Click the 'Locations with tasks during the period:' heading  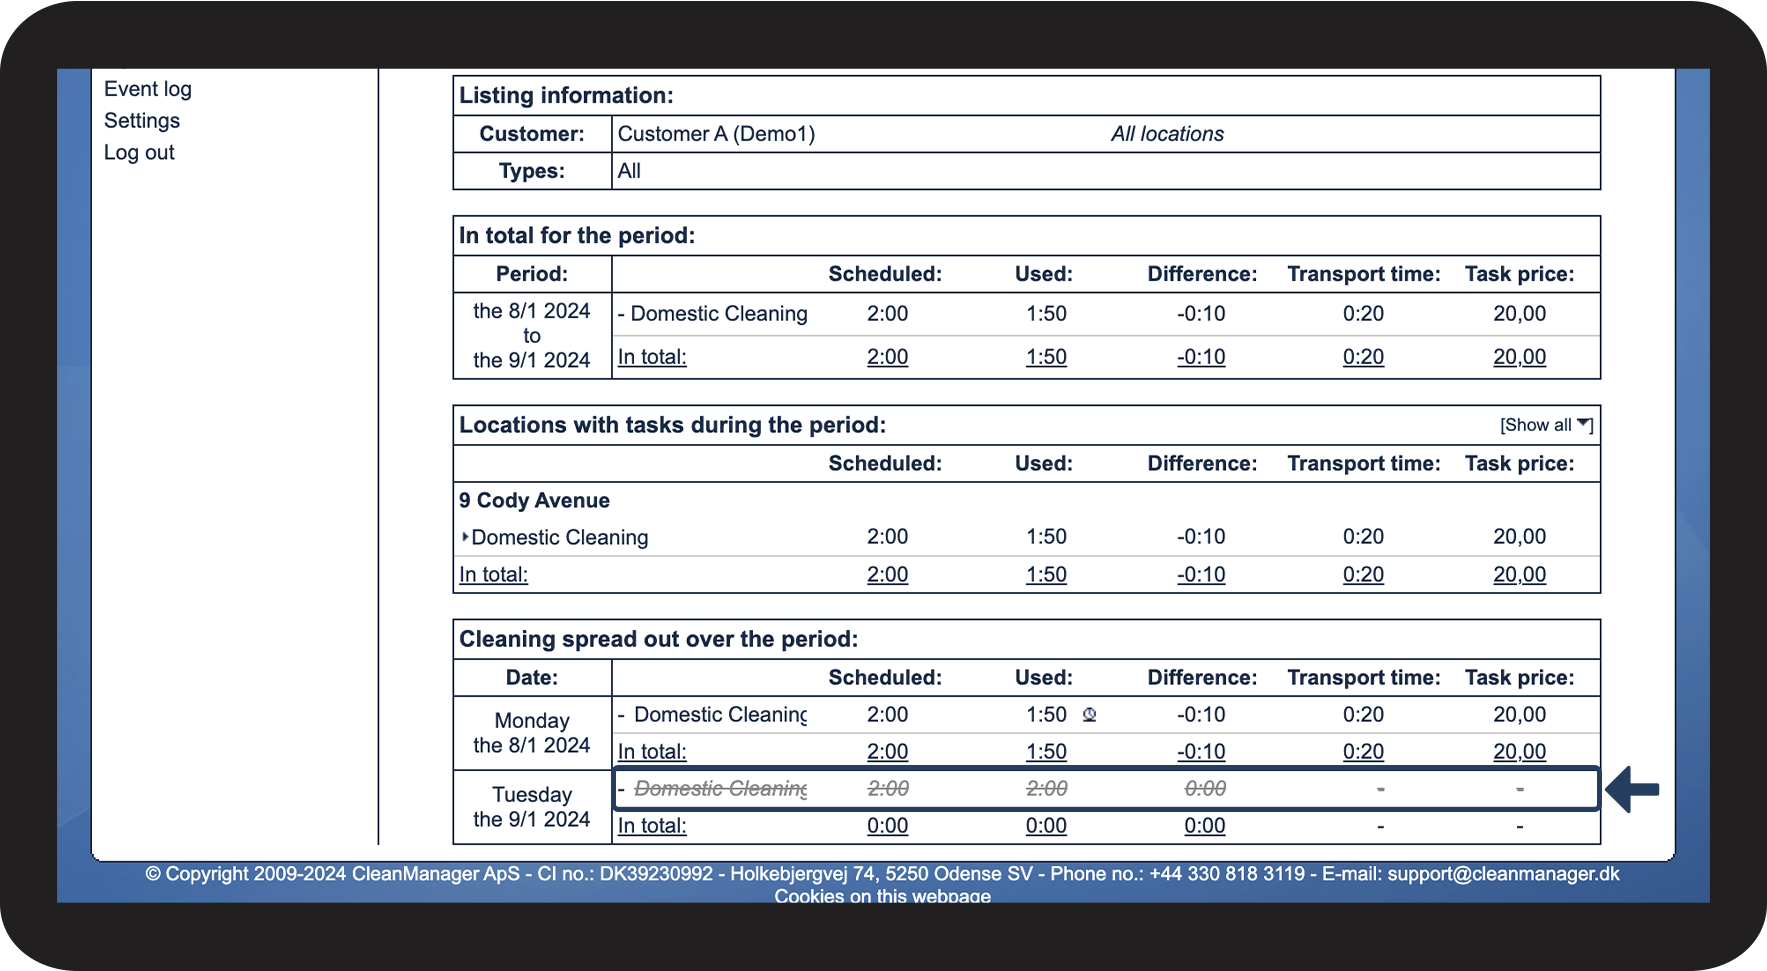click(672, 425)
